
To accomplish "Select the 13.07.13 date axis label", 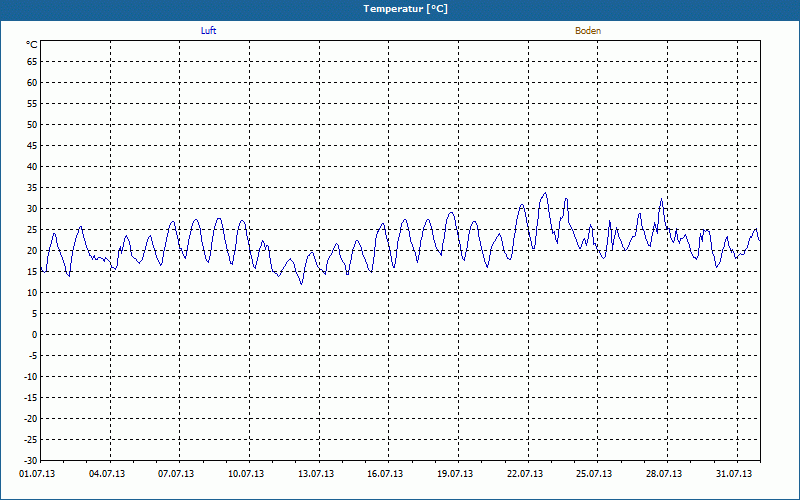I will 316,474.
